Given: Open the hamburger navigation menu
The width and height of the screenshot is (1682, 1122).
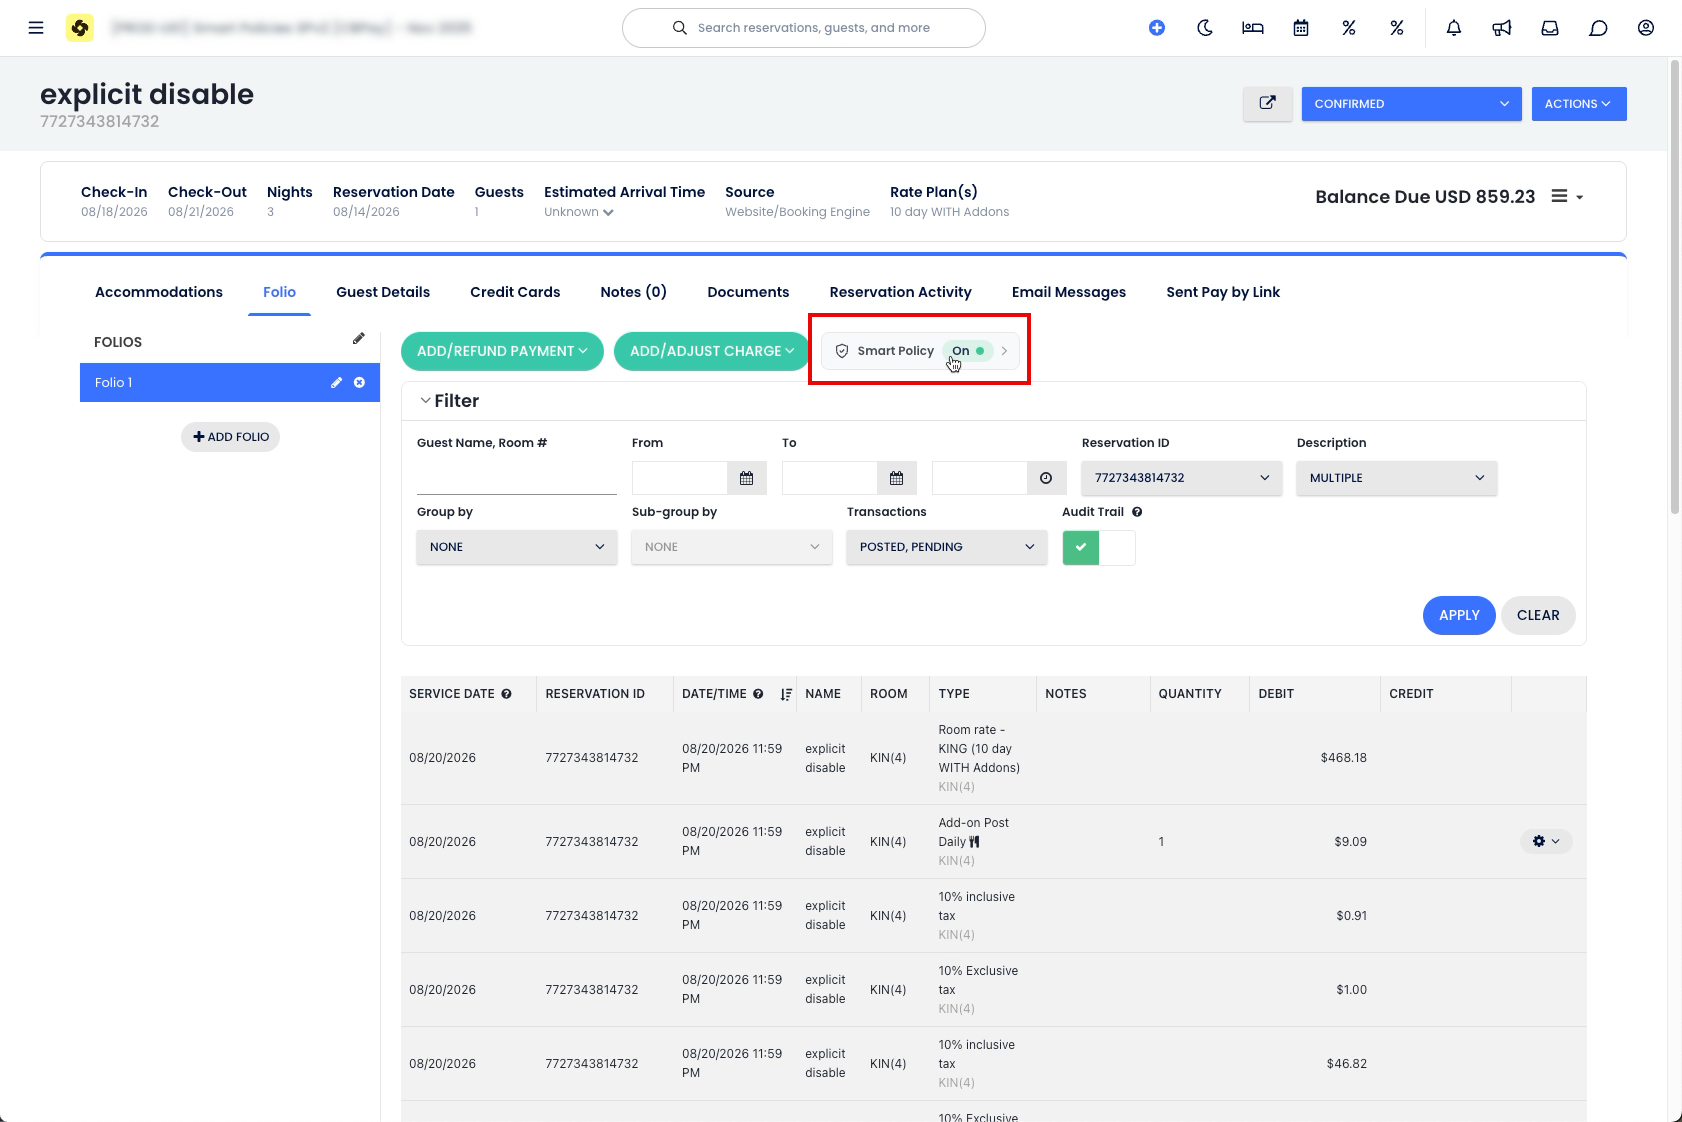Looking at the screenshot, I should (36, 28).
